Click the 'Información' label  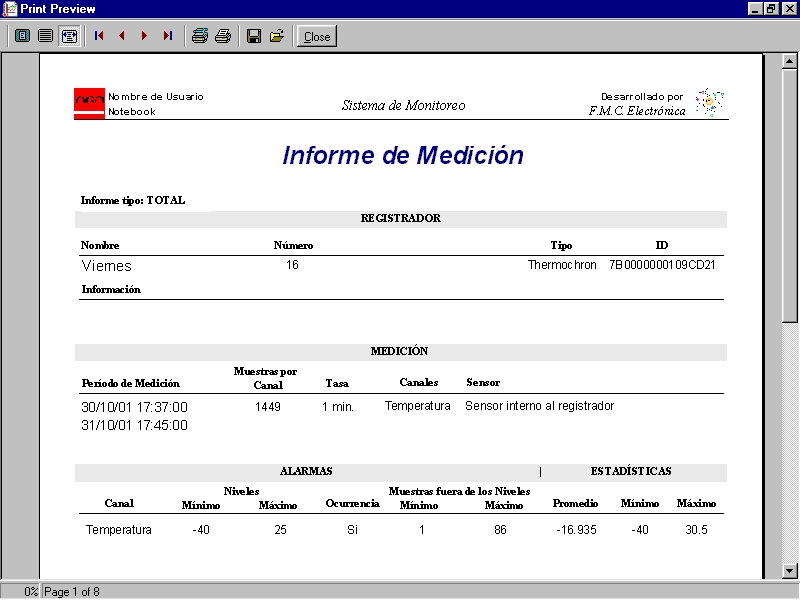click(111, 289)
